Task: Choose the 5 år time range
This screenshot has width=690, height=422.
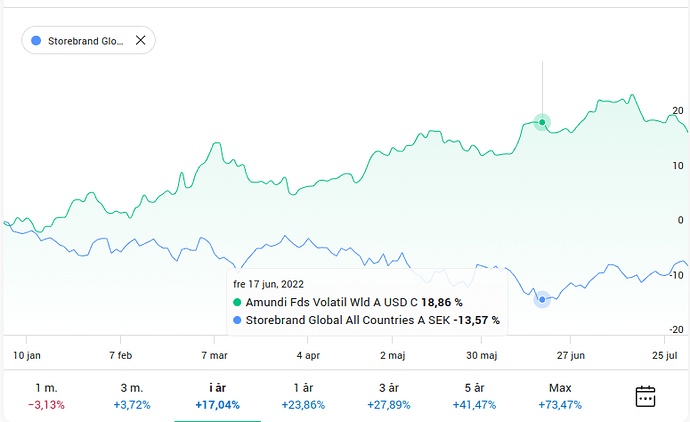Action: point(475,396)
